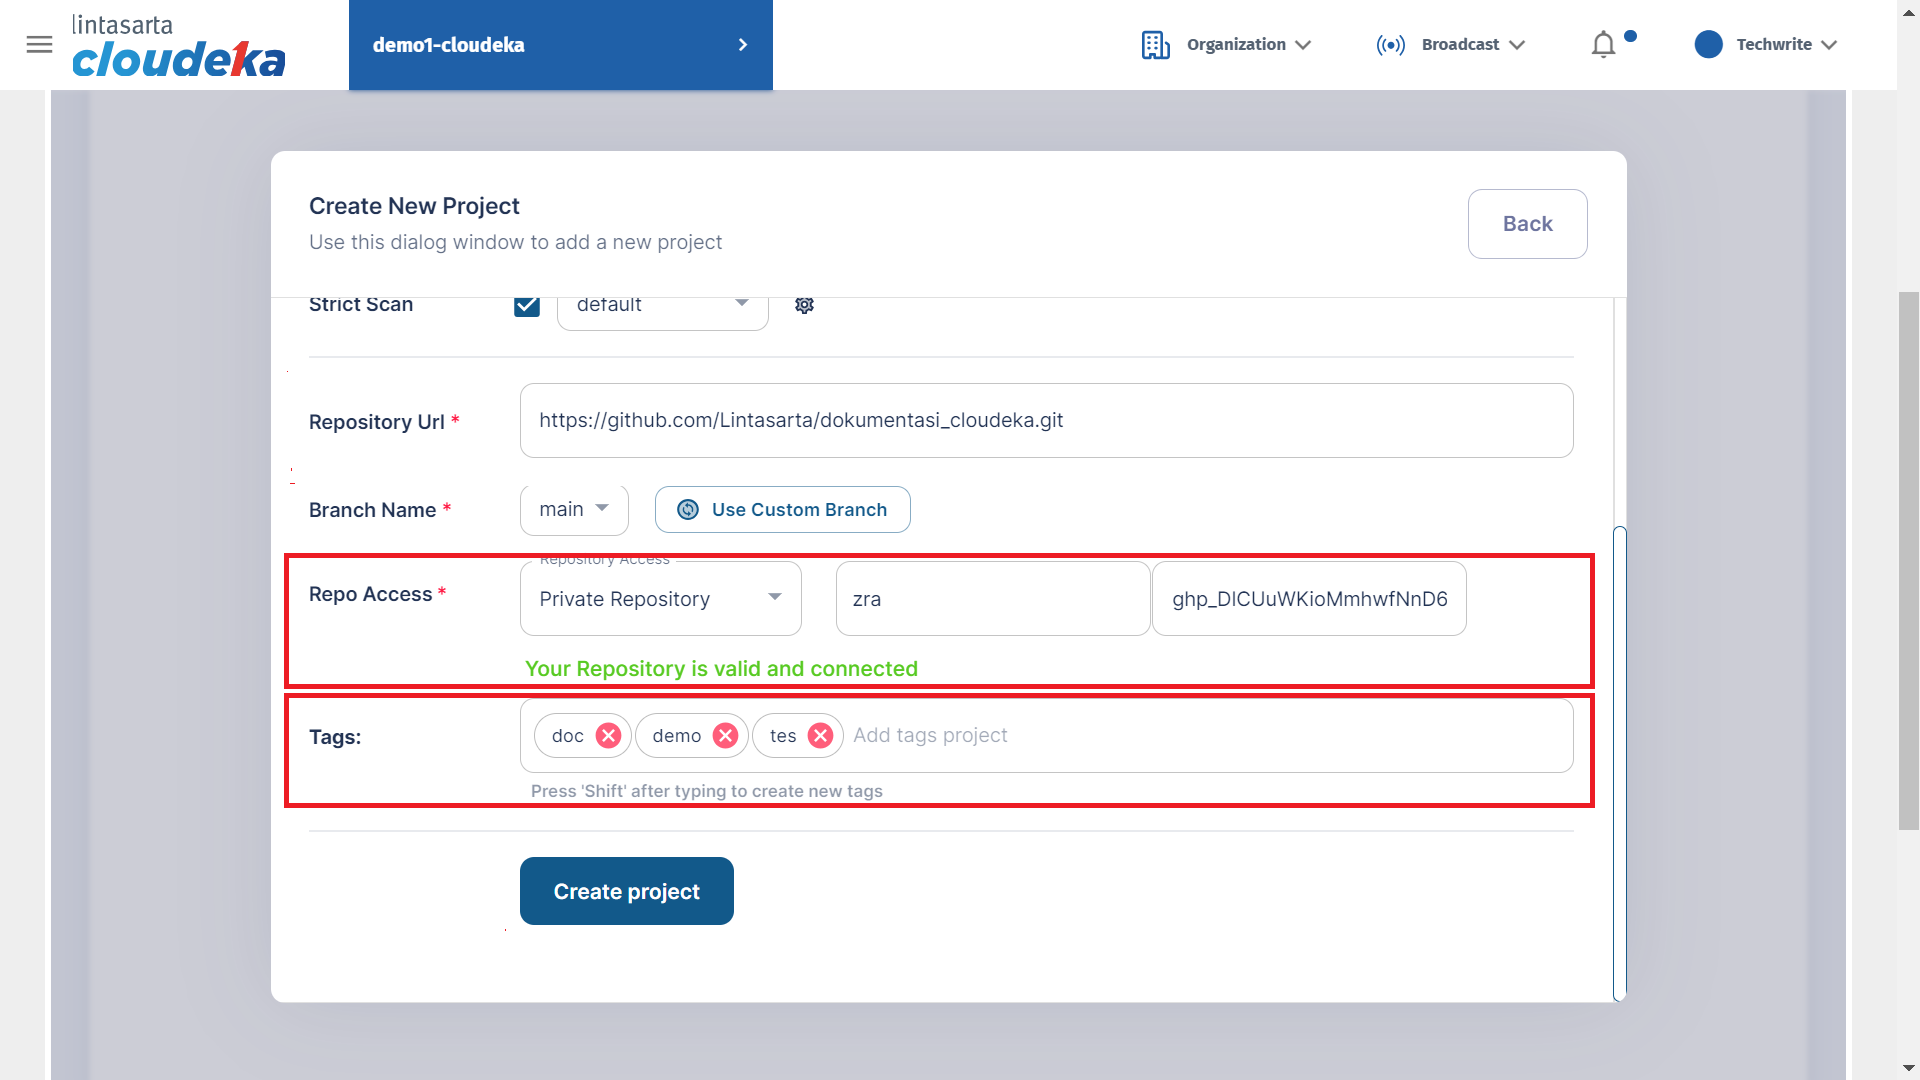Remove the 'doc' tag

click(x=608, y=736)
